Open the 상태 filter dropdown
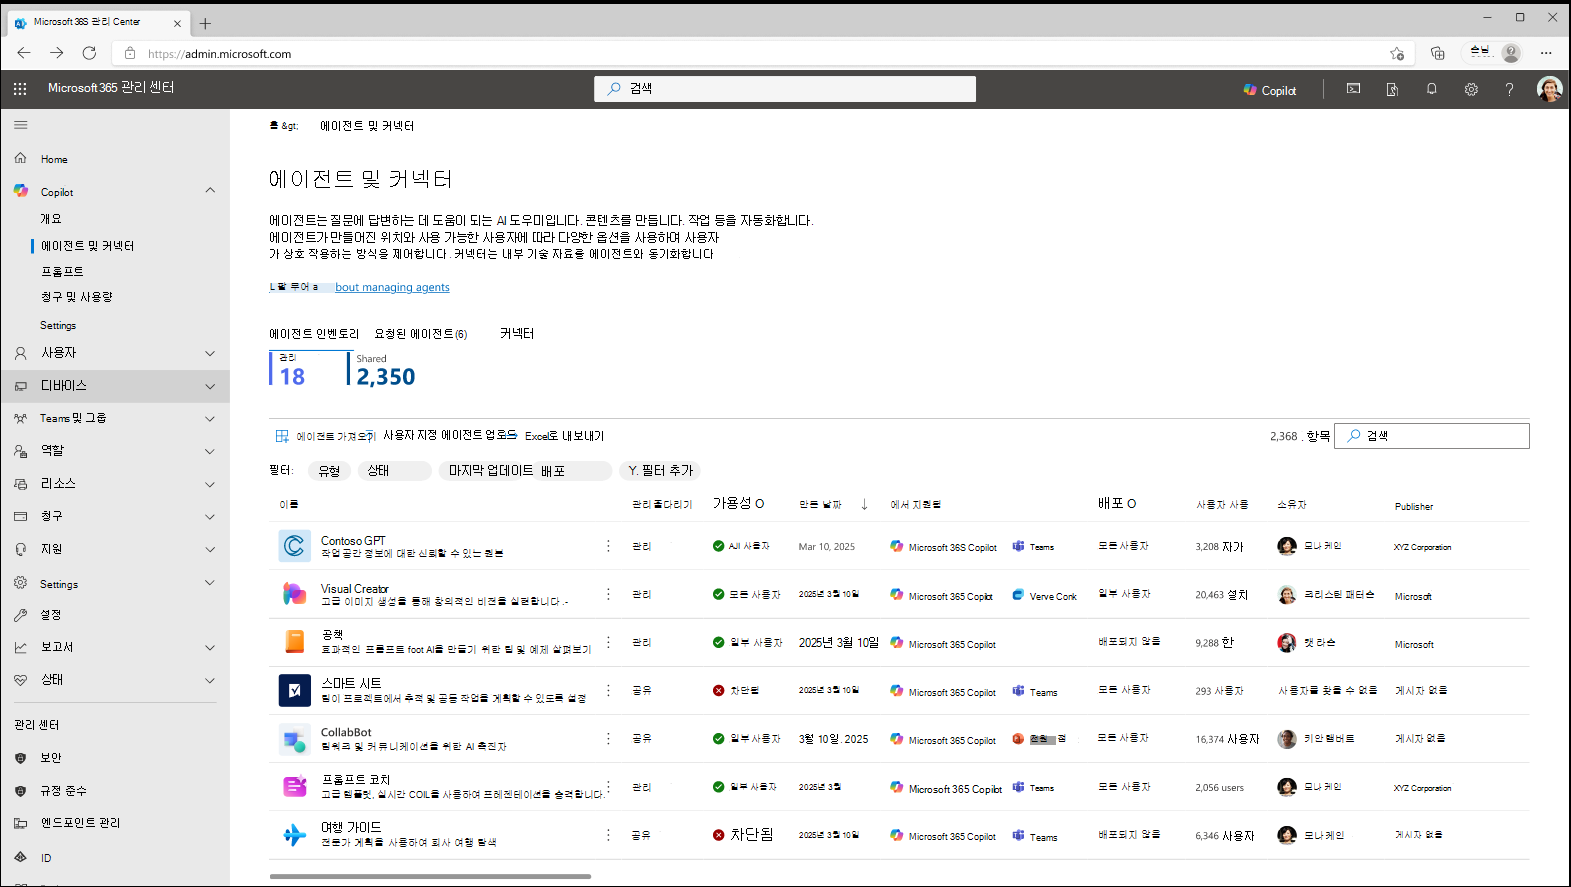Screen dimensions: 1571x887 (393, 471)
